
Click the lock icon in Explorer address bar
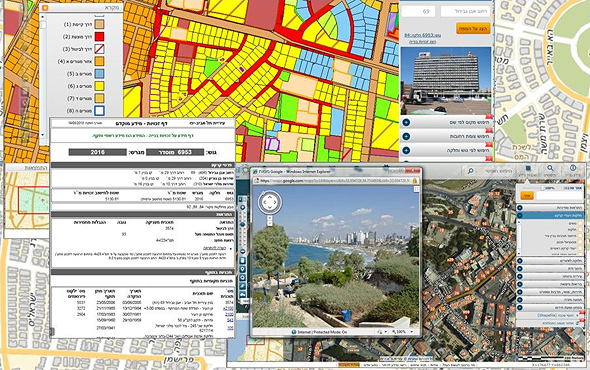(x=415, y=181)
